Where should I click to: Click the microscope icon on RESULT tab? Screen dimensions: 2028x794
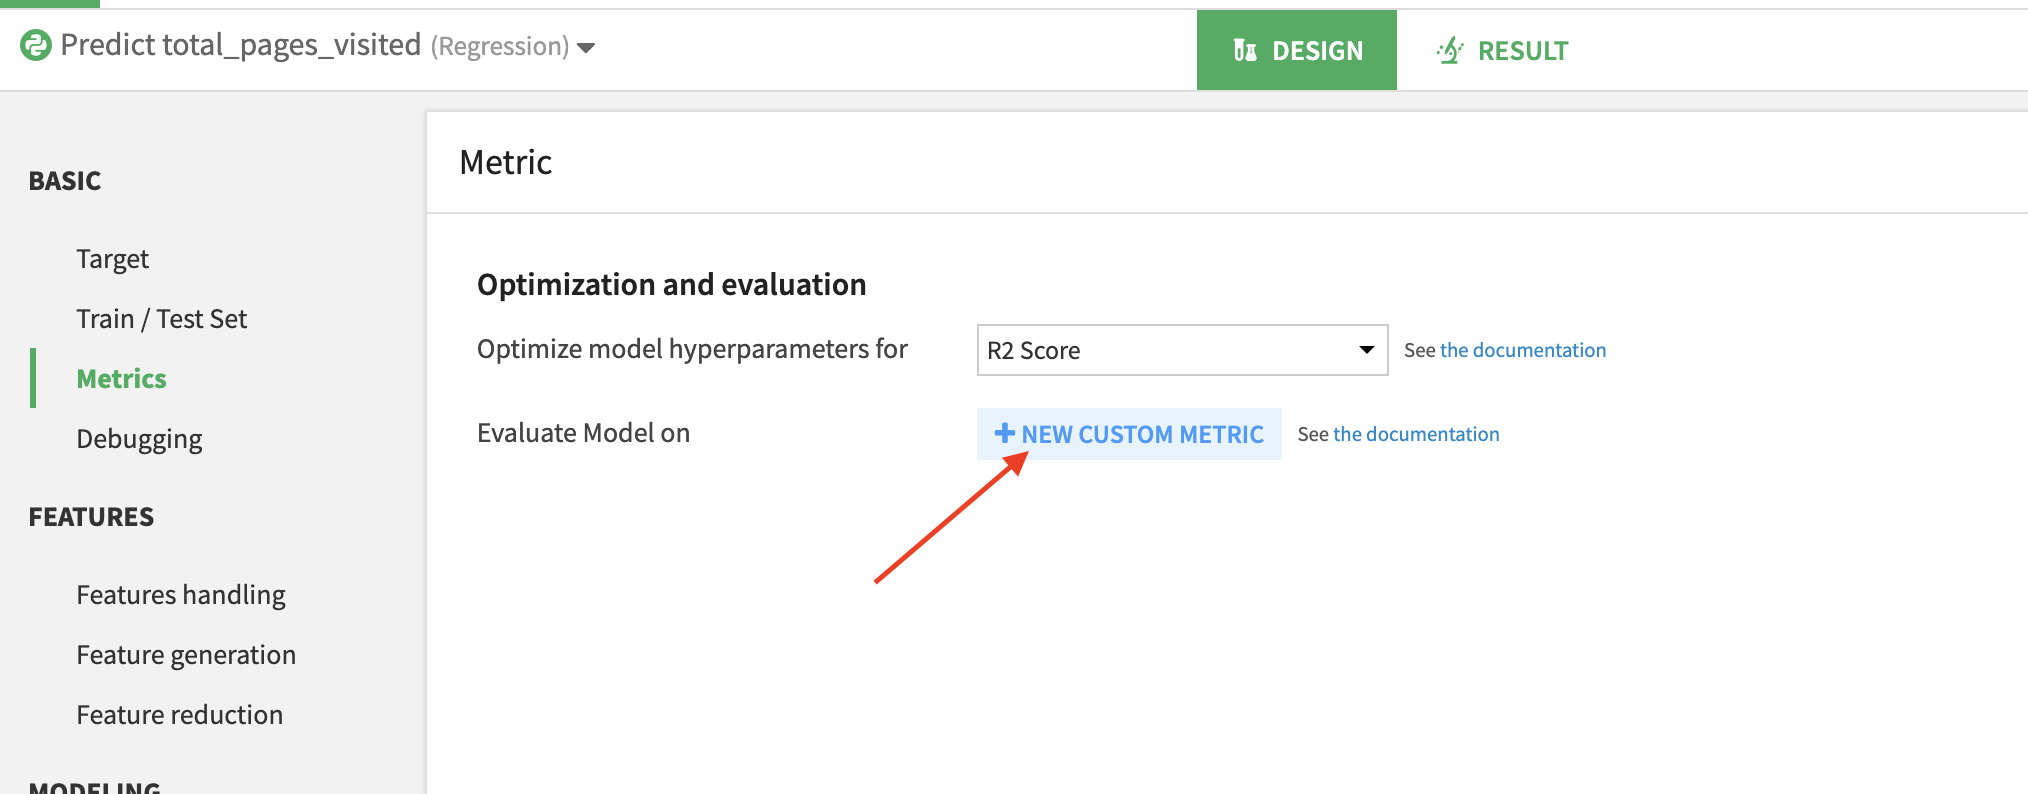pyautogui.click(x=1450, y=50)
